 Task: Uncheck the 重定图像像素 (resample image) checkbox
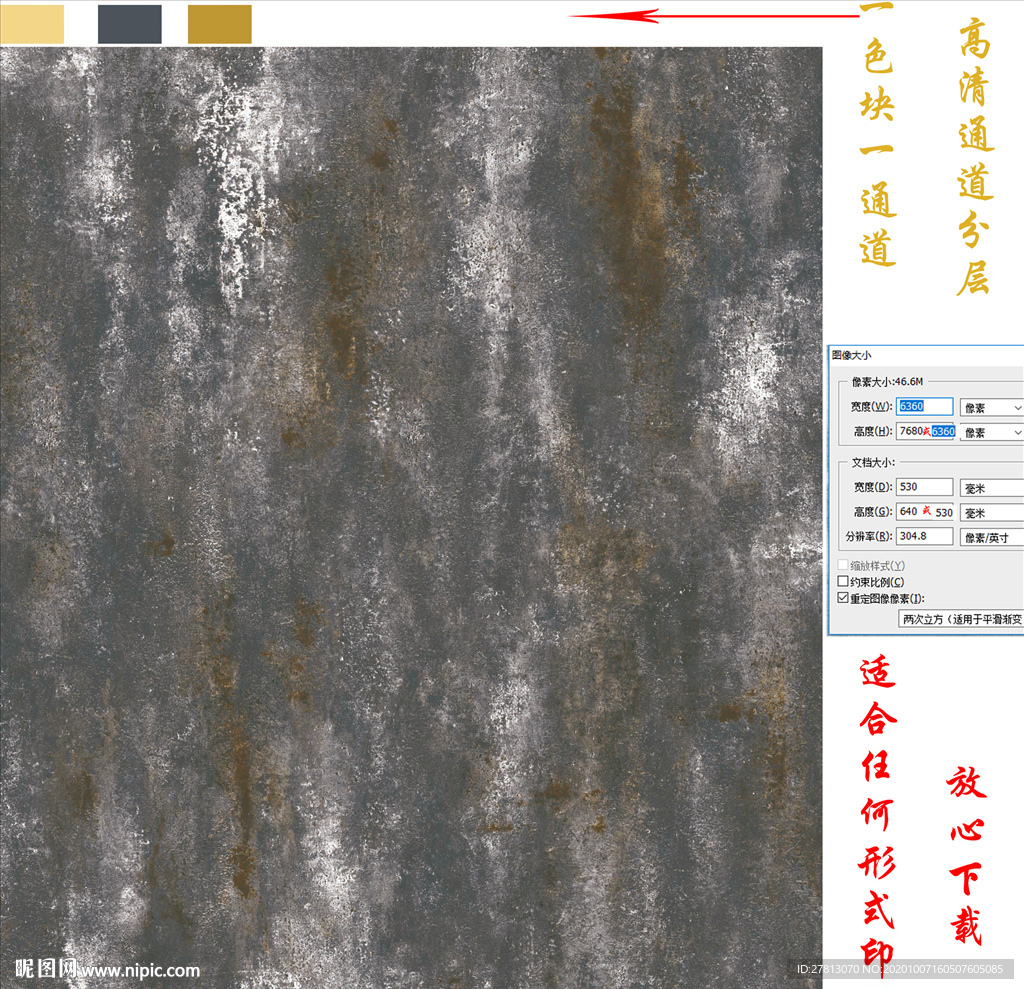click(x=843, y=598)
